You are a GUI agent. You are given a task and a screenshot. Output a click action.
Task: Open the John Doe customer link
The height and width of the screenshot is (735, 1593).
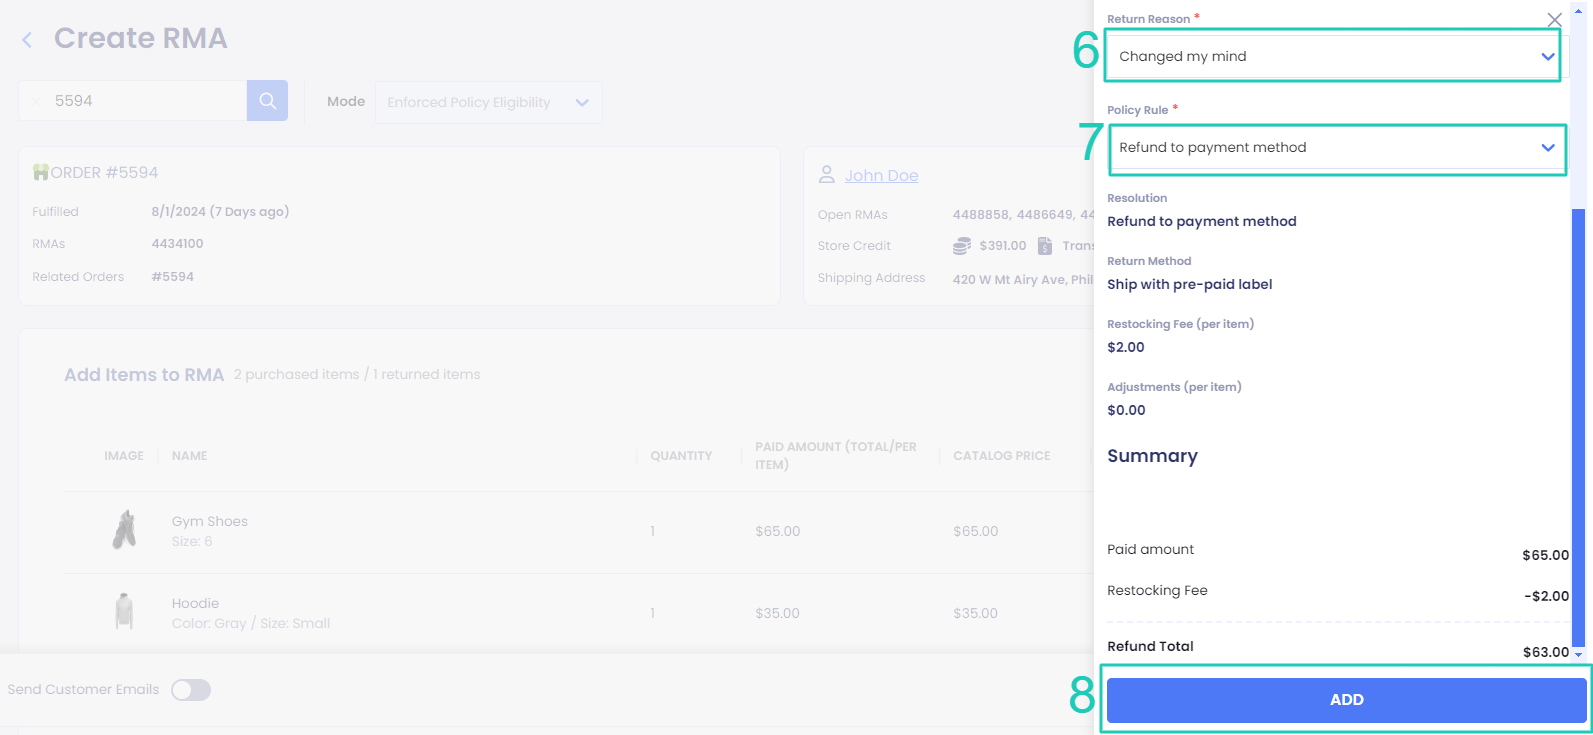[x=881, y=176]
